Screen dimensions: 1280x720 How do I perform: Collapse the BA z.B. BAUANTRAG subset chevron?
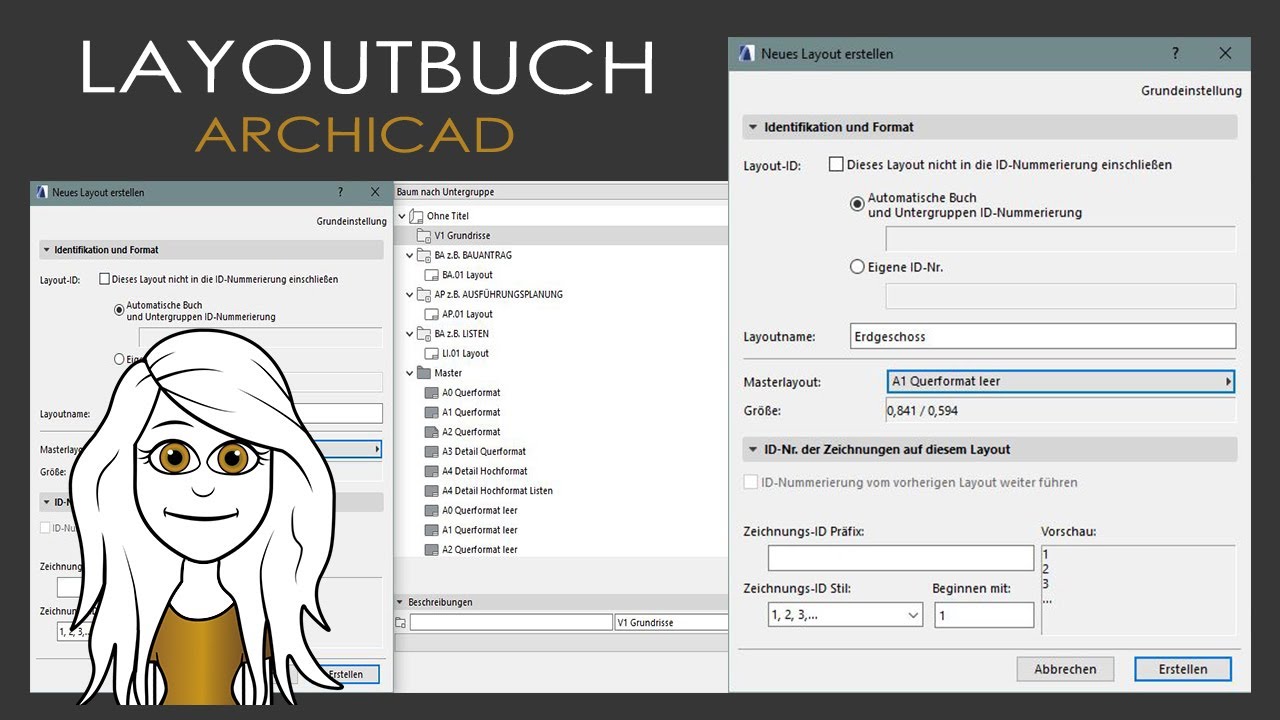coord(410,255)
